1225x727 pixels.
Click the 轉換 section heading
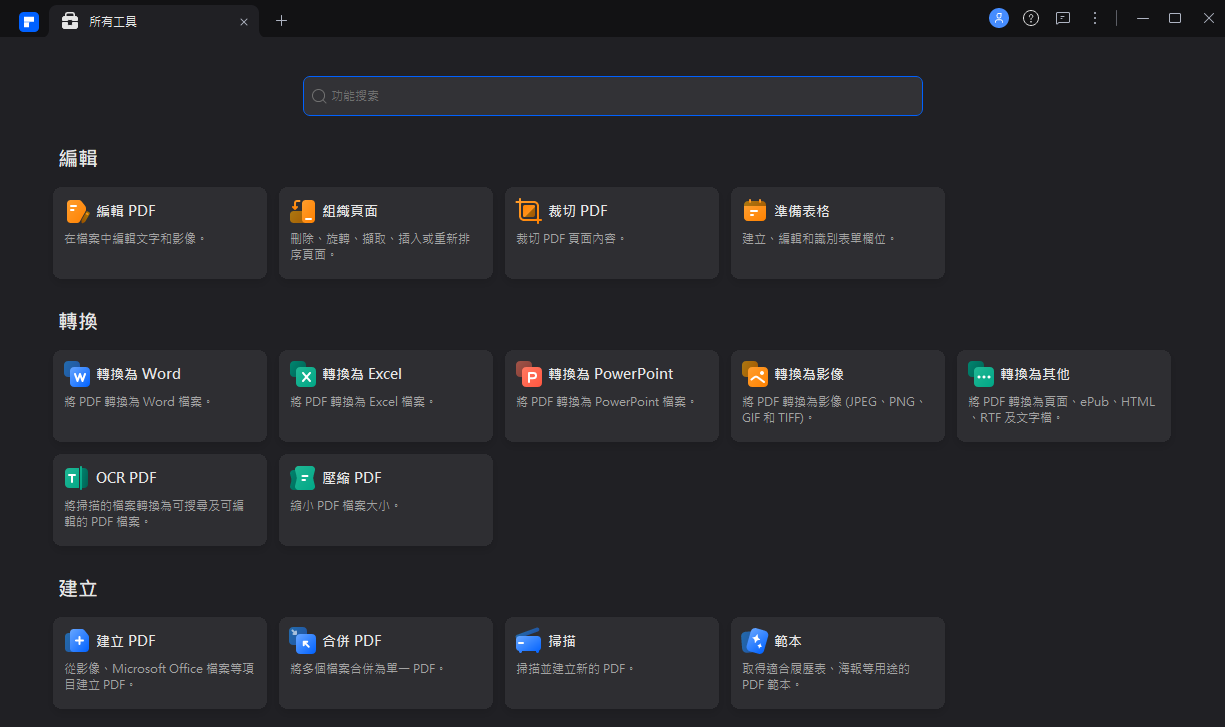pyautogui.click(x=78, y=321)
